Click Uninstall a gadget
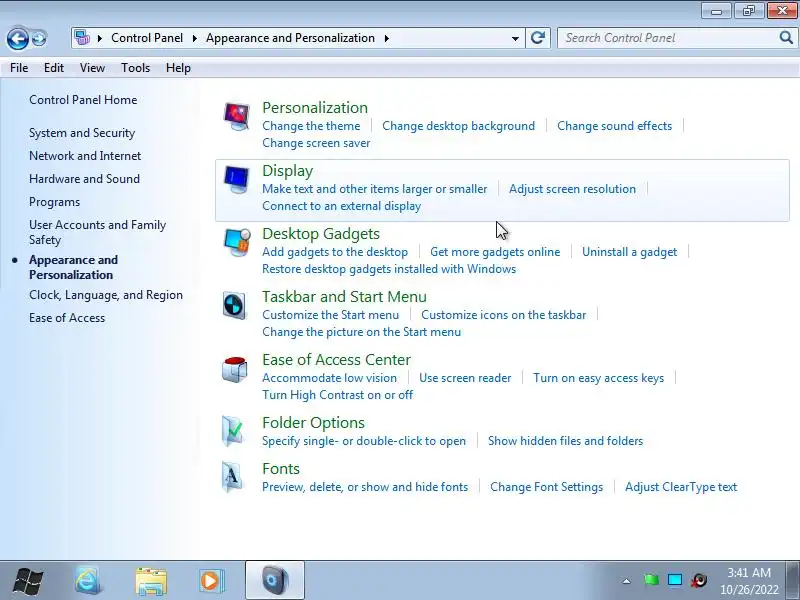 point(630,252)
